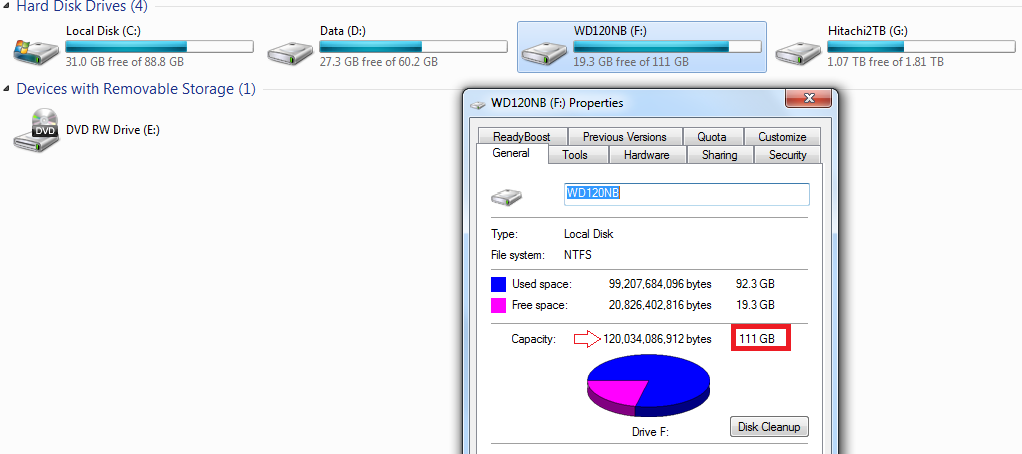Click the 'WD120NB (F:)' drive label

(610, 31)
